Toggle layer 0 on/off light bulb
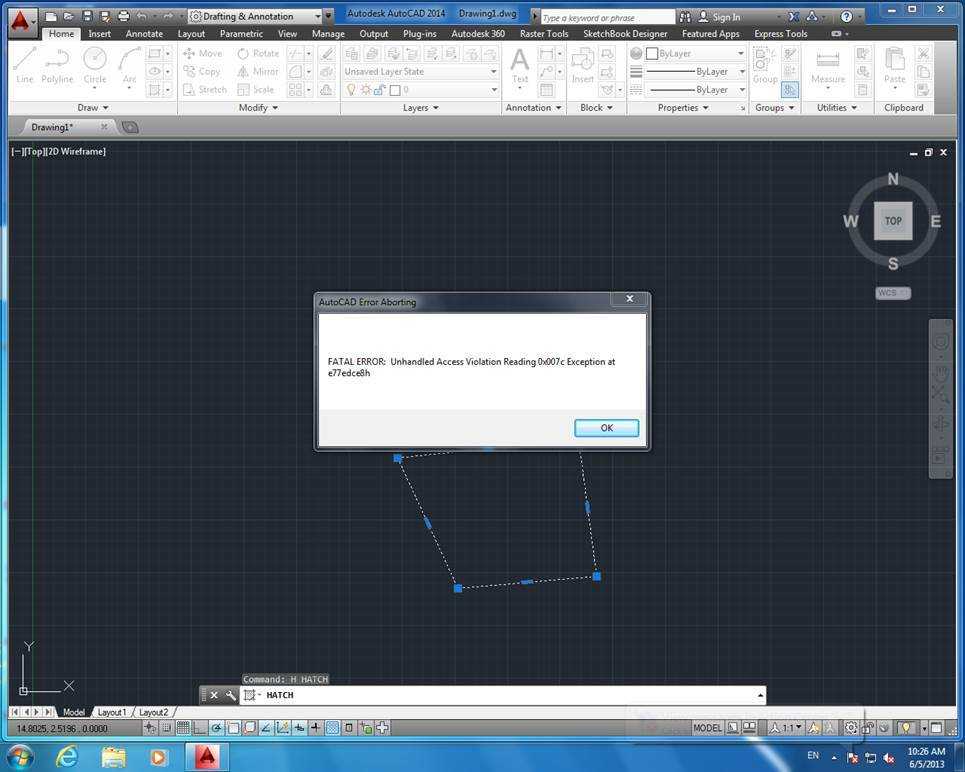This screenshot has width=965, height=772. pos(351,90)
